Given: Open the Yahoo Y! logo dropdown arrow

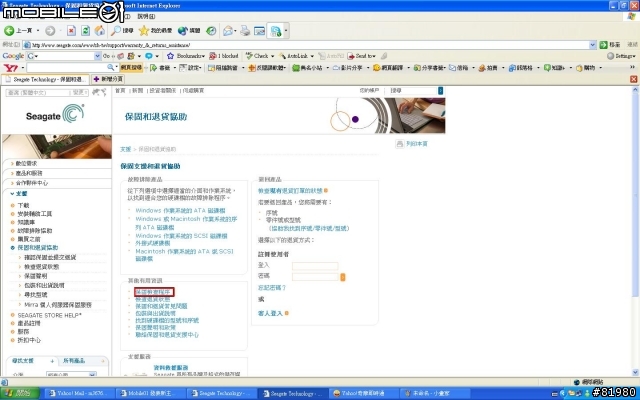Looking at the screenshot, I should (22, 68).
